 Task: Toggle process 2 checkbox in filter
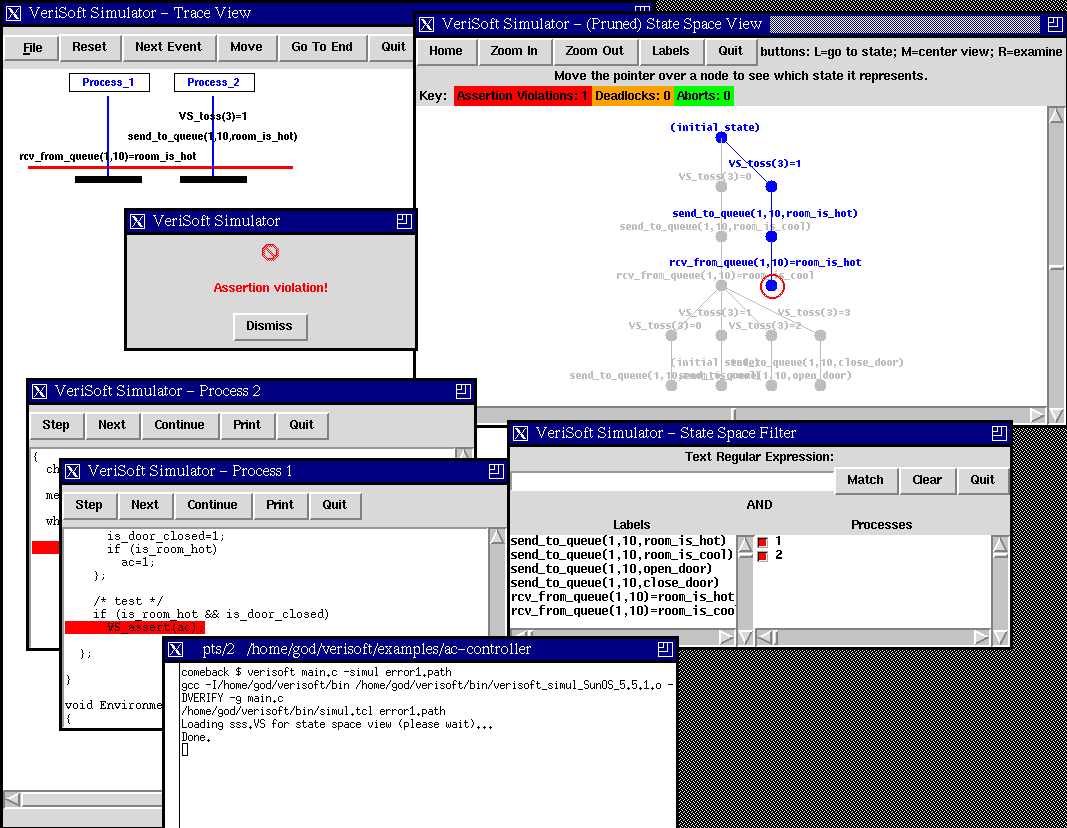pyautogui.click(x=762, y=556)
